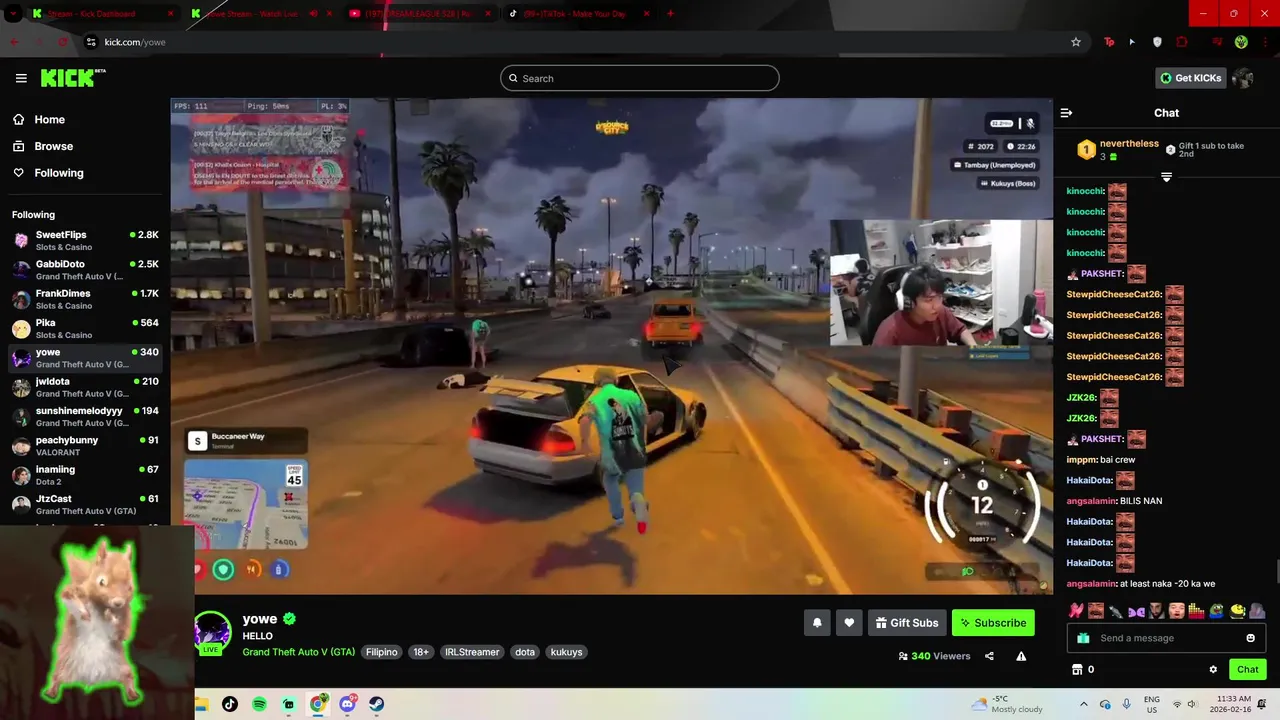Open the Kick hamburger sidebar menu
Screen dimensions: 1280x720
[x=21, y=78]
